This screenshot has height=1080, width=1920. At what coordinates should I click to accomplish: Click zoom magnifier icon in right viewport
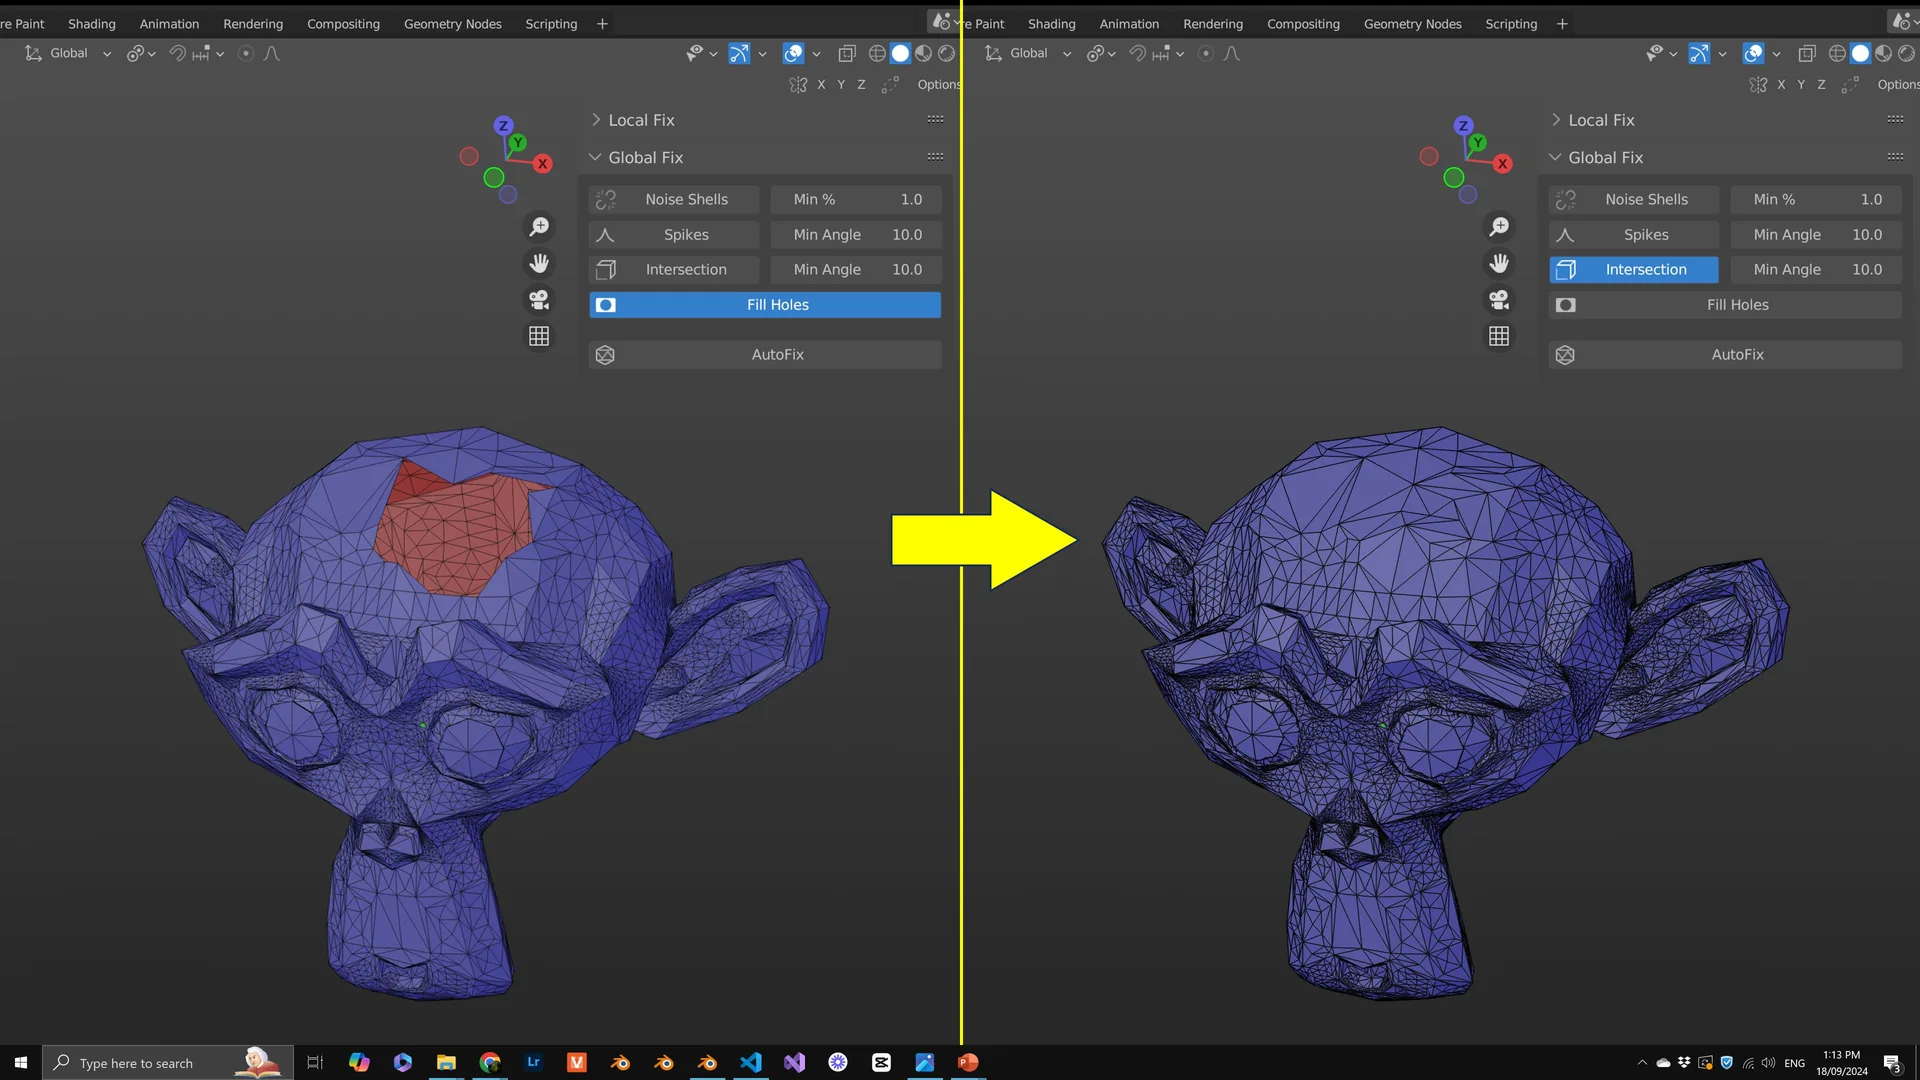click(x=1499, y=227)
